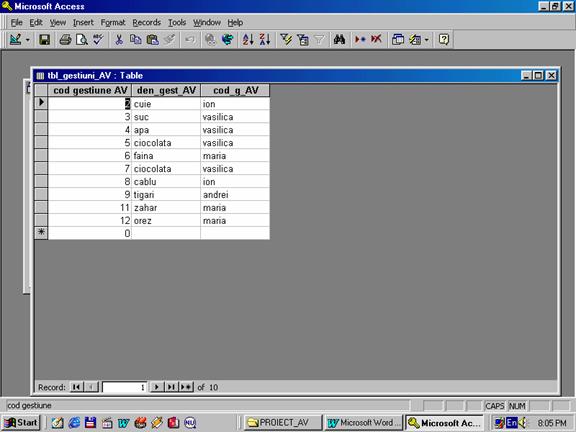Select the den_gest_AV column header
The image size is (576, 432).
point(166,90)
